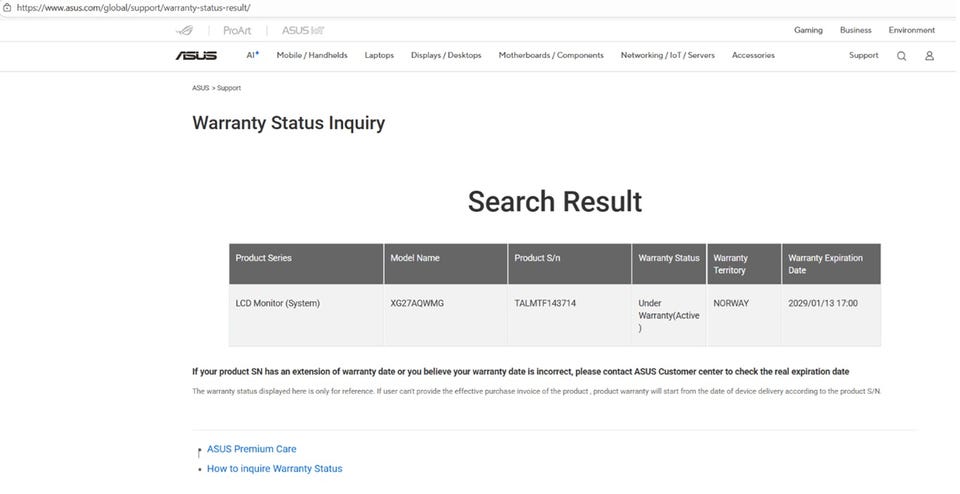Open the user account icon

pyautogui.click(x=929, y=56)
